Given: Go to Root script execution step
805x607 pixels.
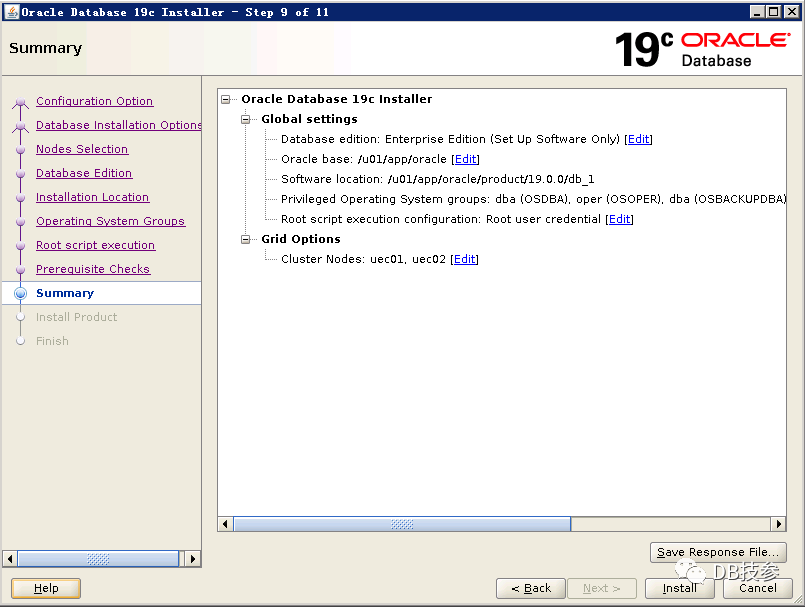Looking at the screenshot, I should [x=95, y=245].
